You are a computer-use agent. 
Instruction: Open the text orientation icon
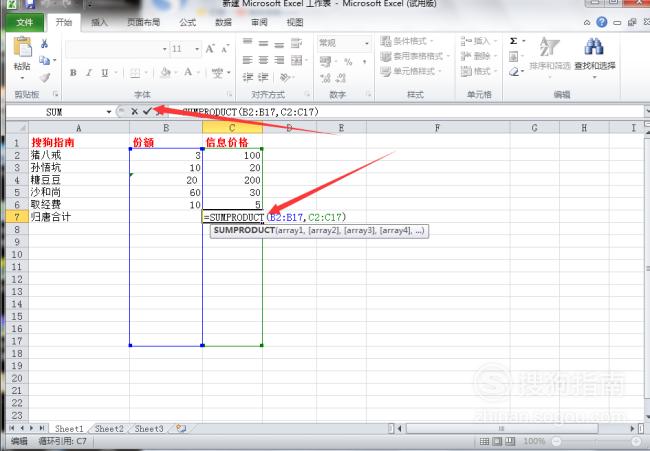pos(285,77)
